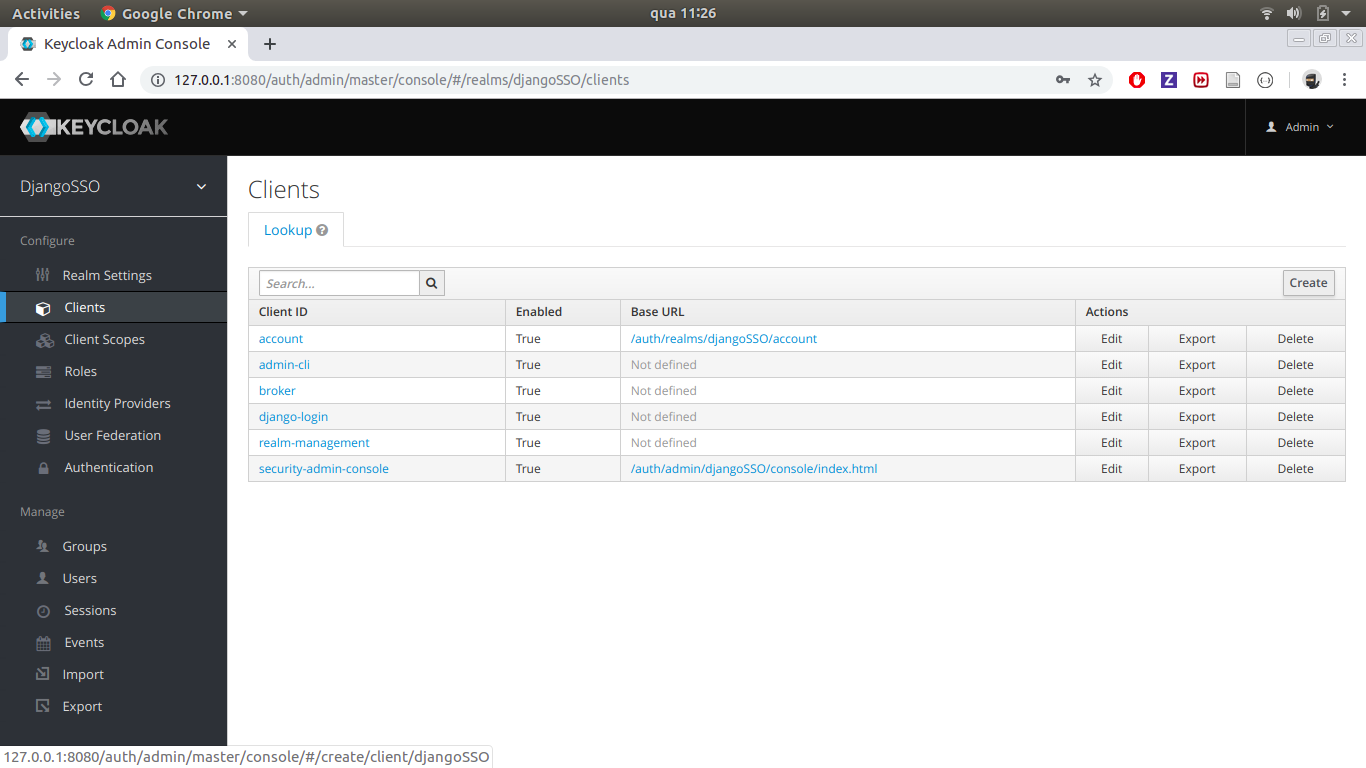1366x768 pixels.
Task: Open Client Scopes in the sidebar
Action: click(x=105, y=340)
